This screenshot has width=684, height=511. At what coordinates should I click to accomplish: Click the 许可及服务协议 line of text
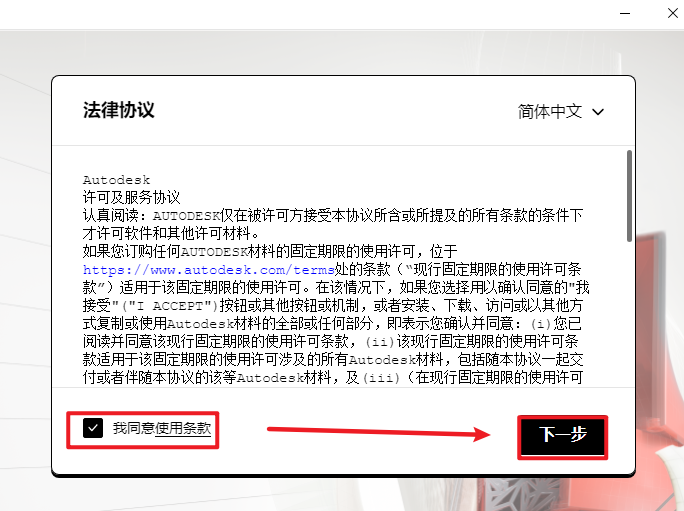(131, 197)
